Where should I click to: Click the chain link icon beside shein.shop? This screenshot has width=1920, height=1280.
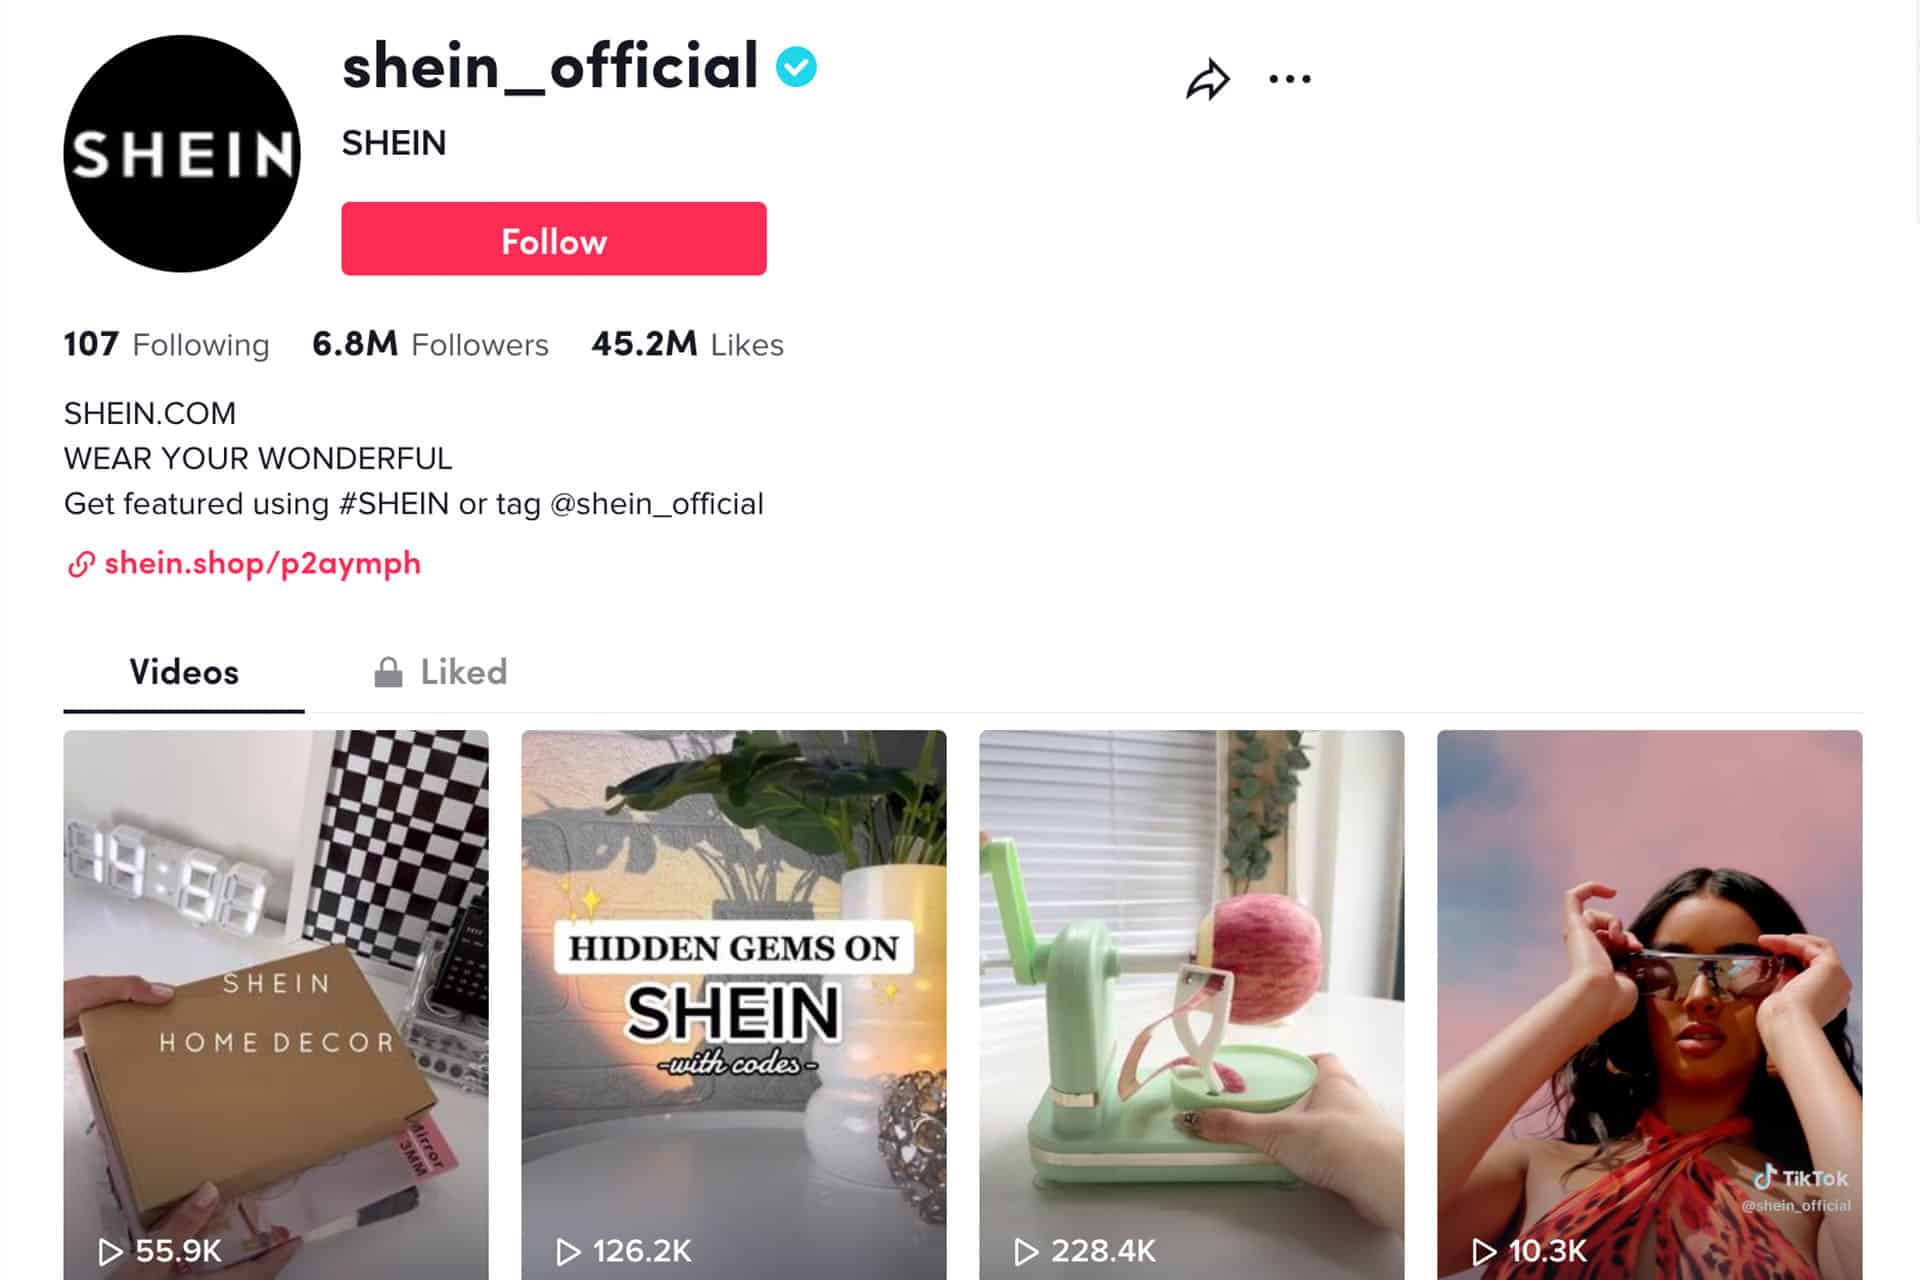(x=81, y=564)
